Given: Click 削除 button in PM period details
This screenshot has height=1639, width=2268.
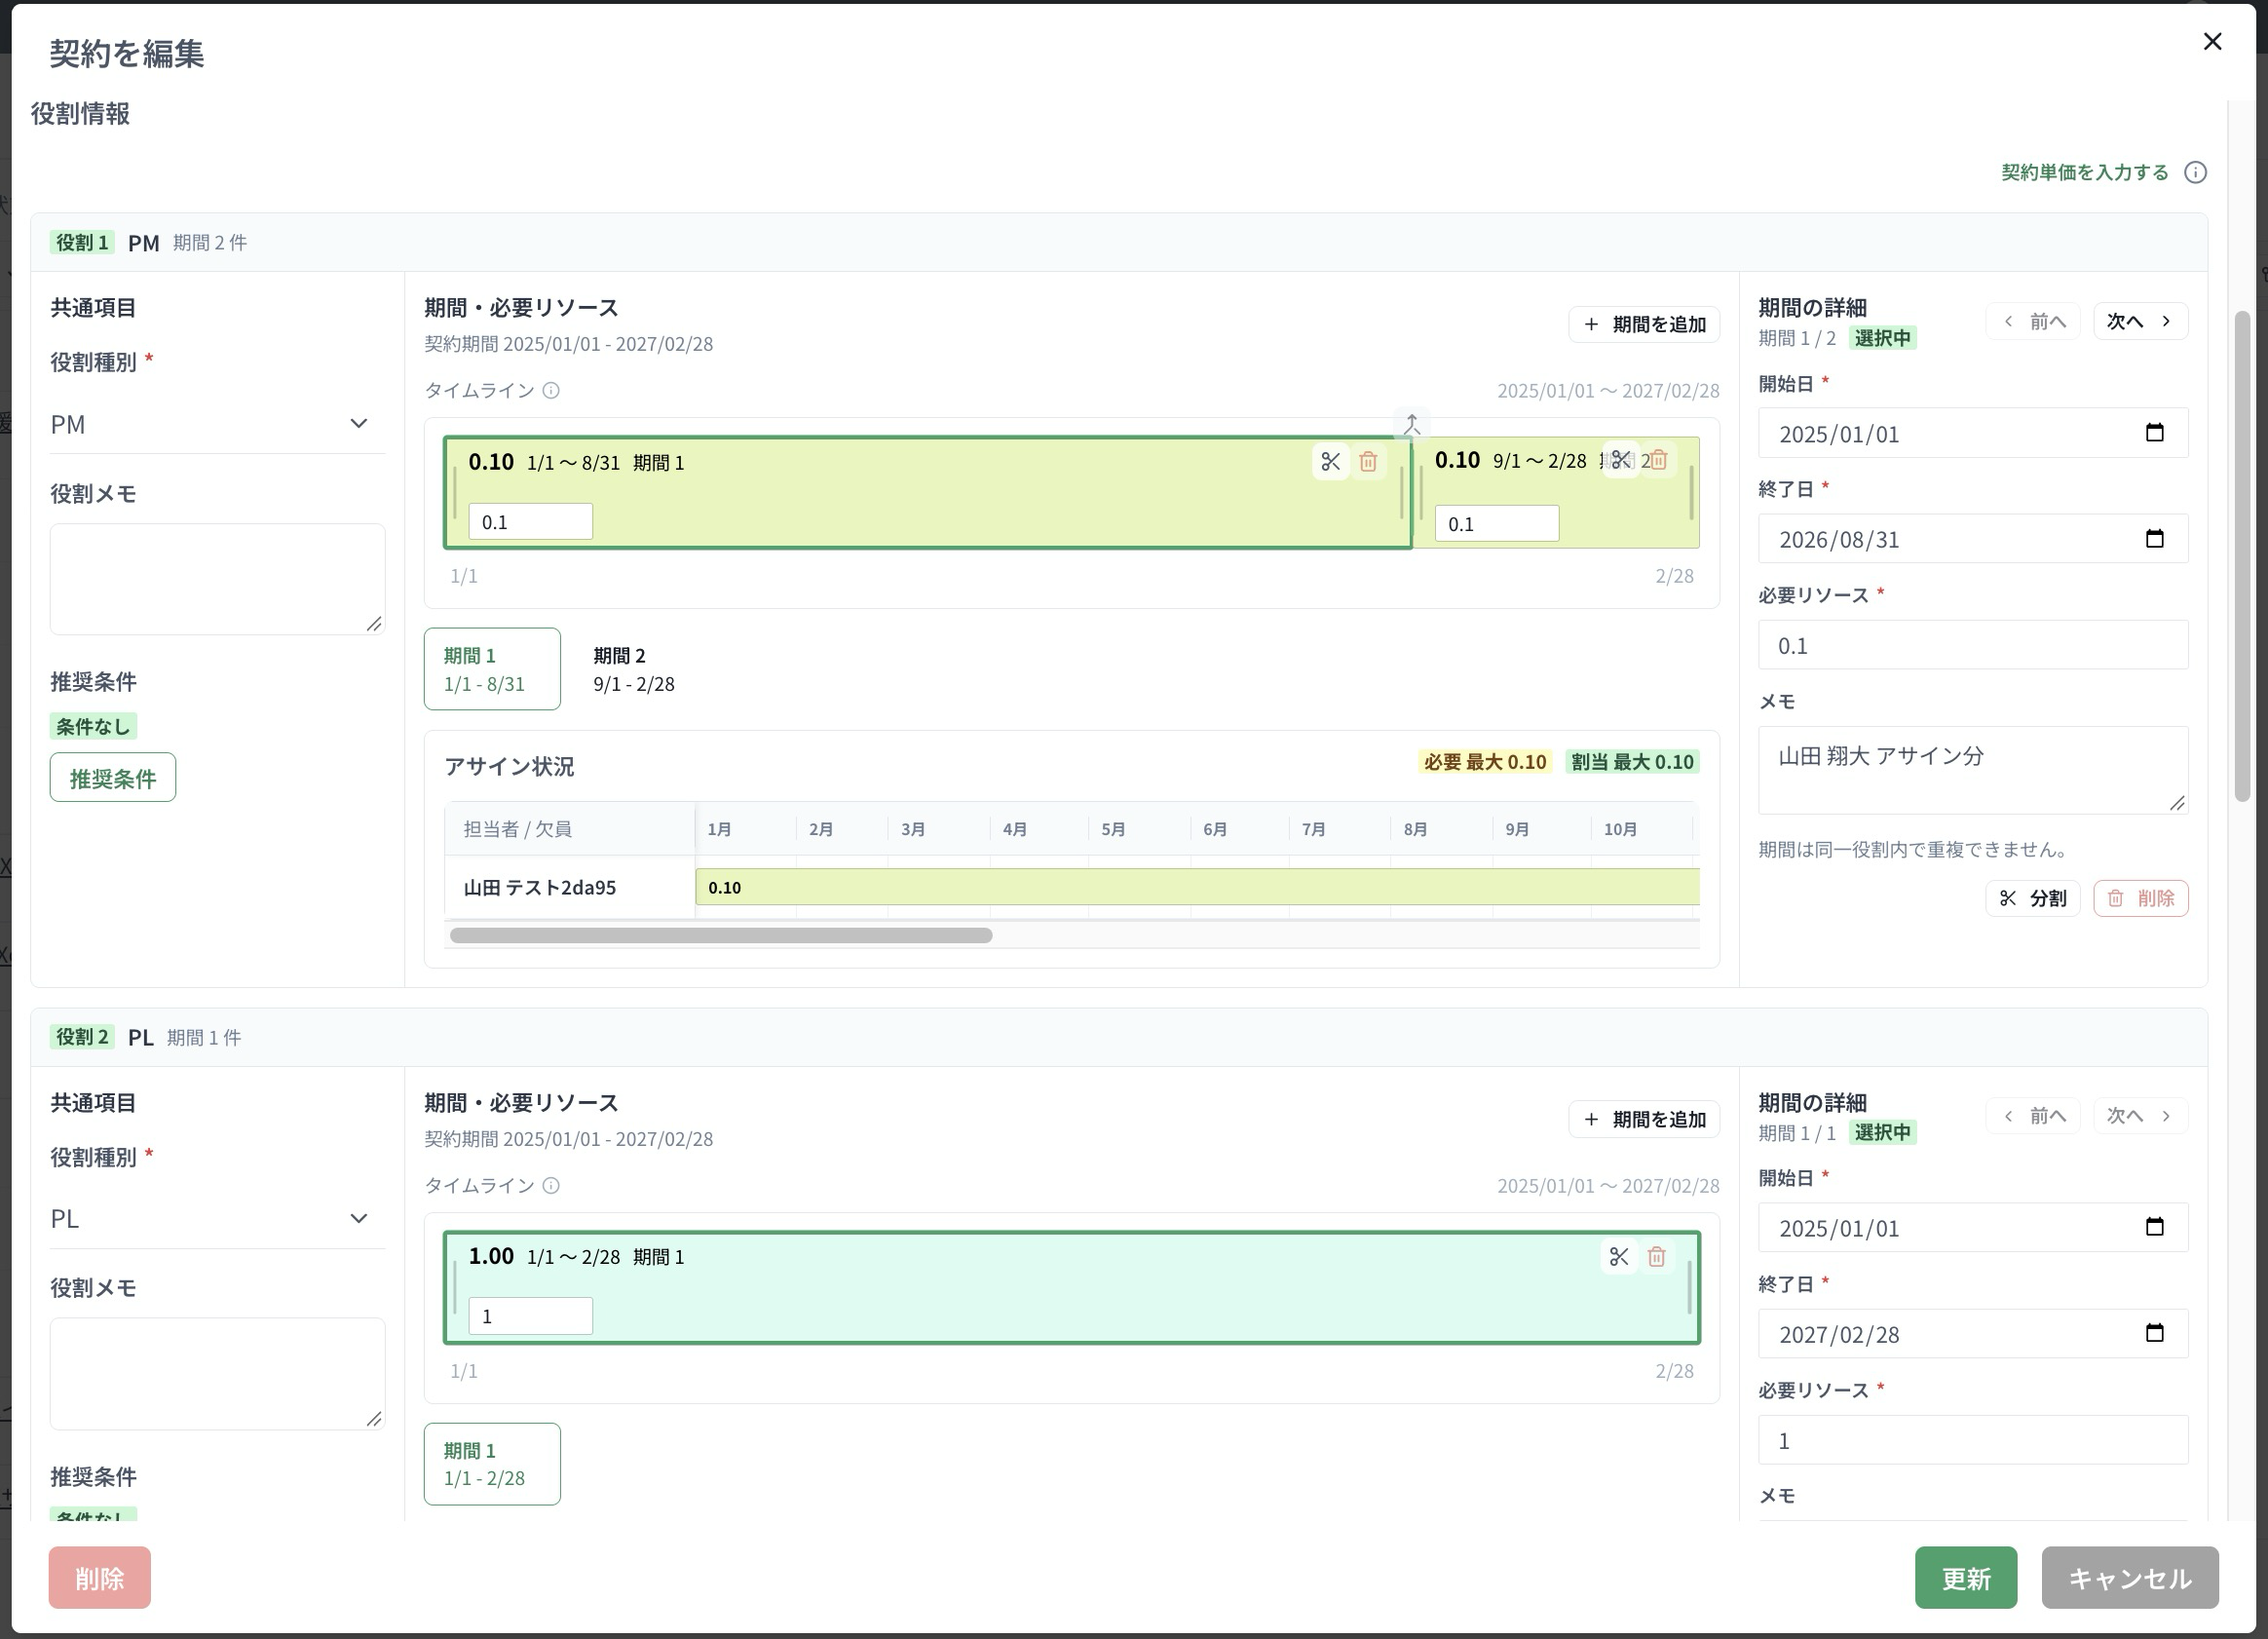Looking at the screenshot, I should pyautogui.click(x=2141, y=899).
